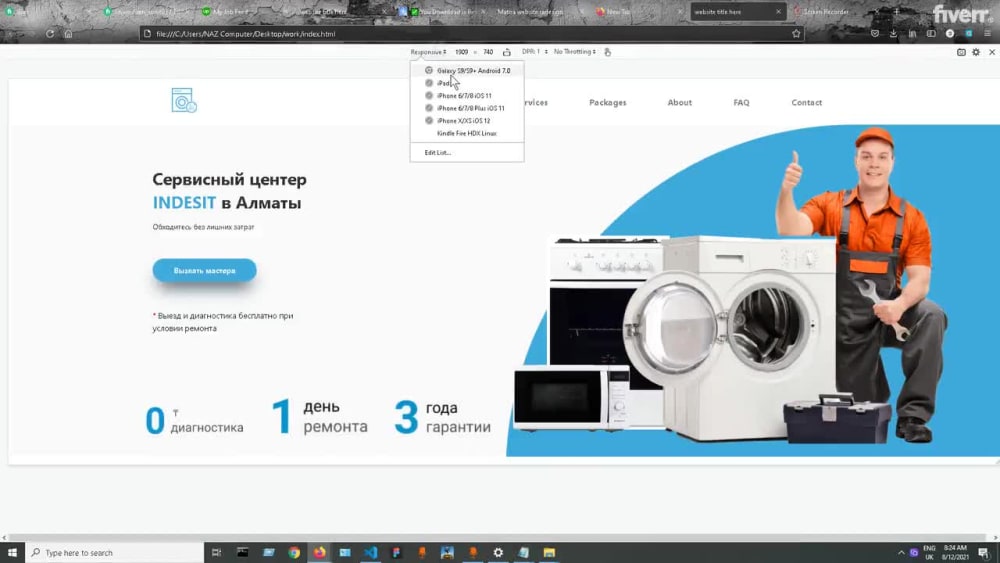
Task: Choose the iPad device preset
Action: (467, 83)
